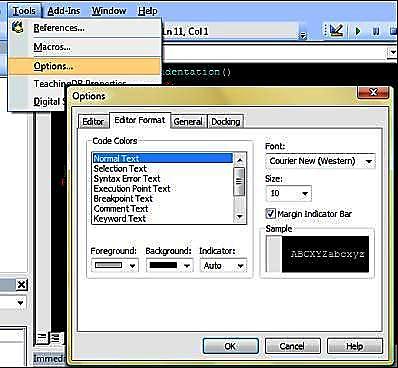Click the References icon in Tools menu

point(17,27)
